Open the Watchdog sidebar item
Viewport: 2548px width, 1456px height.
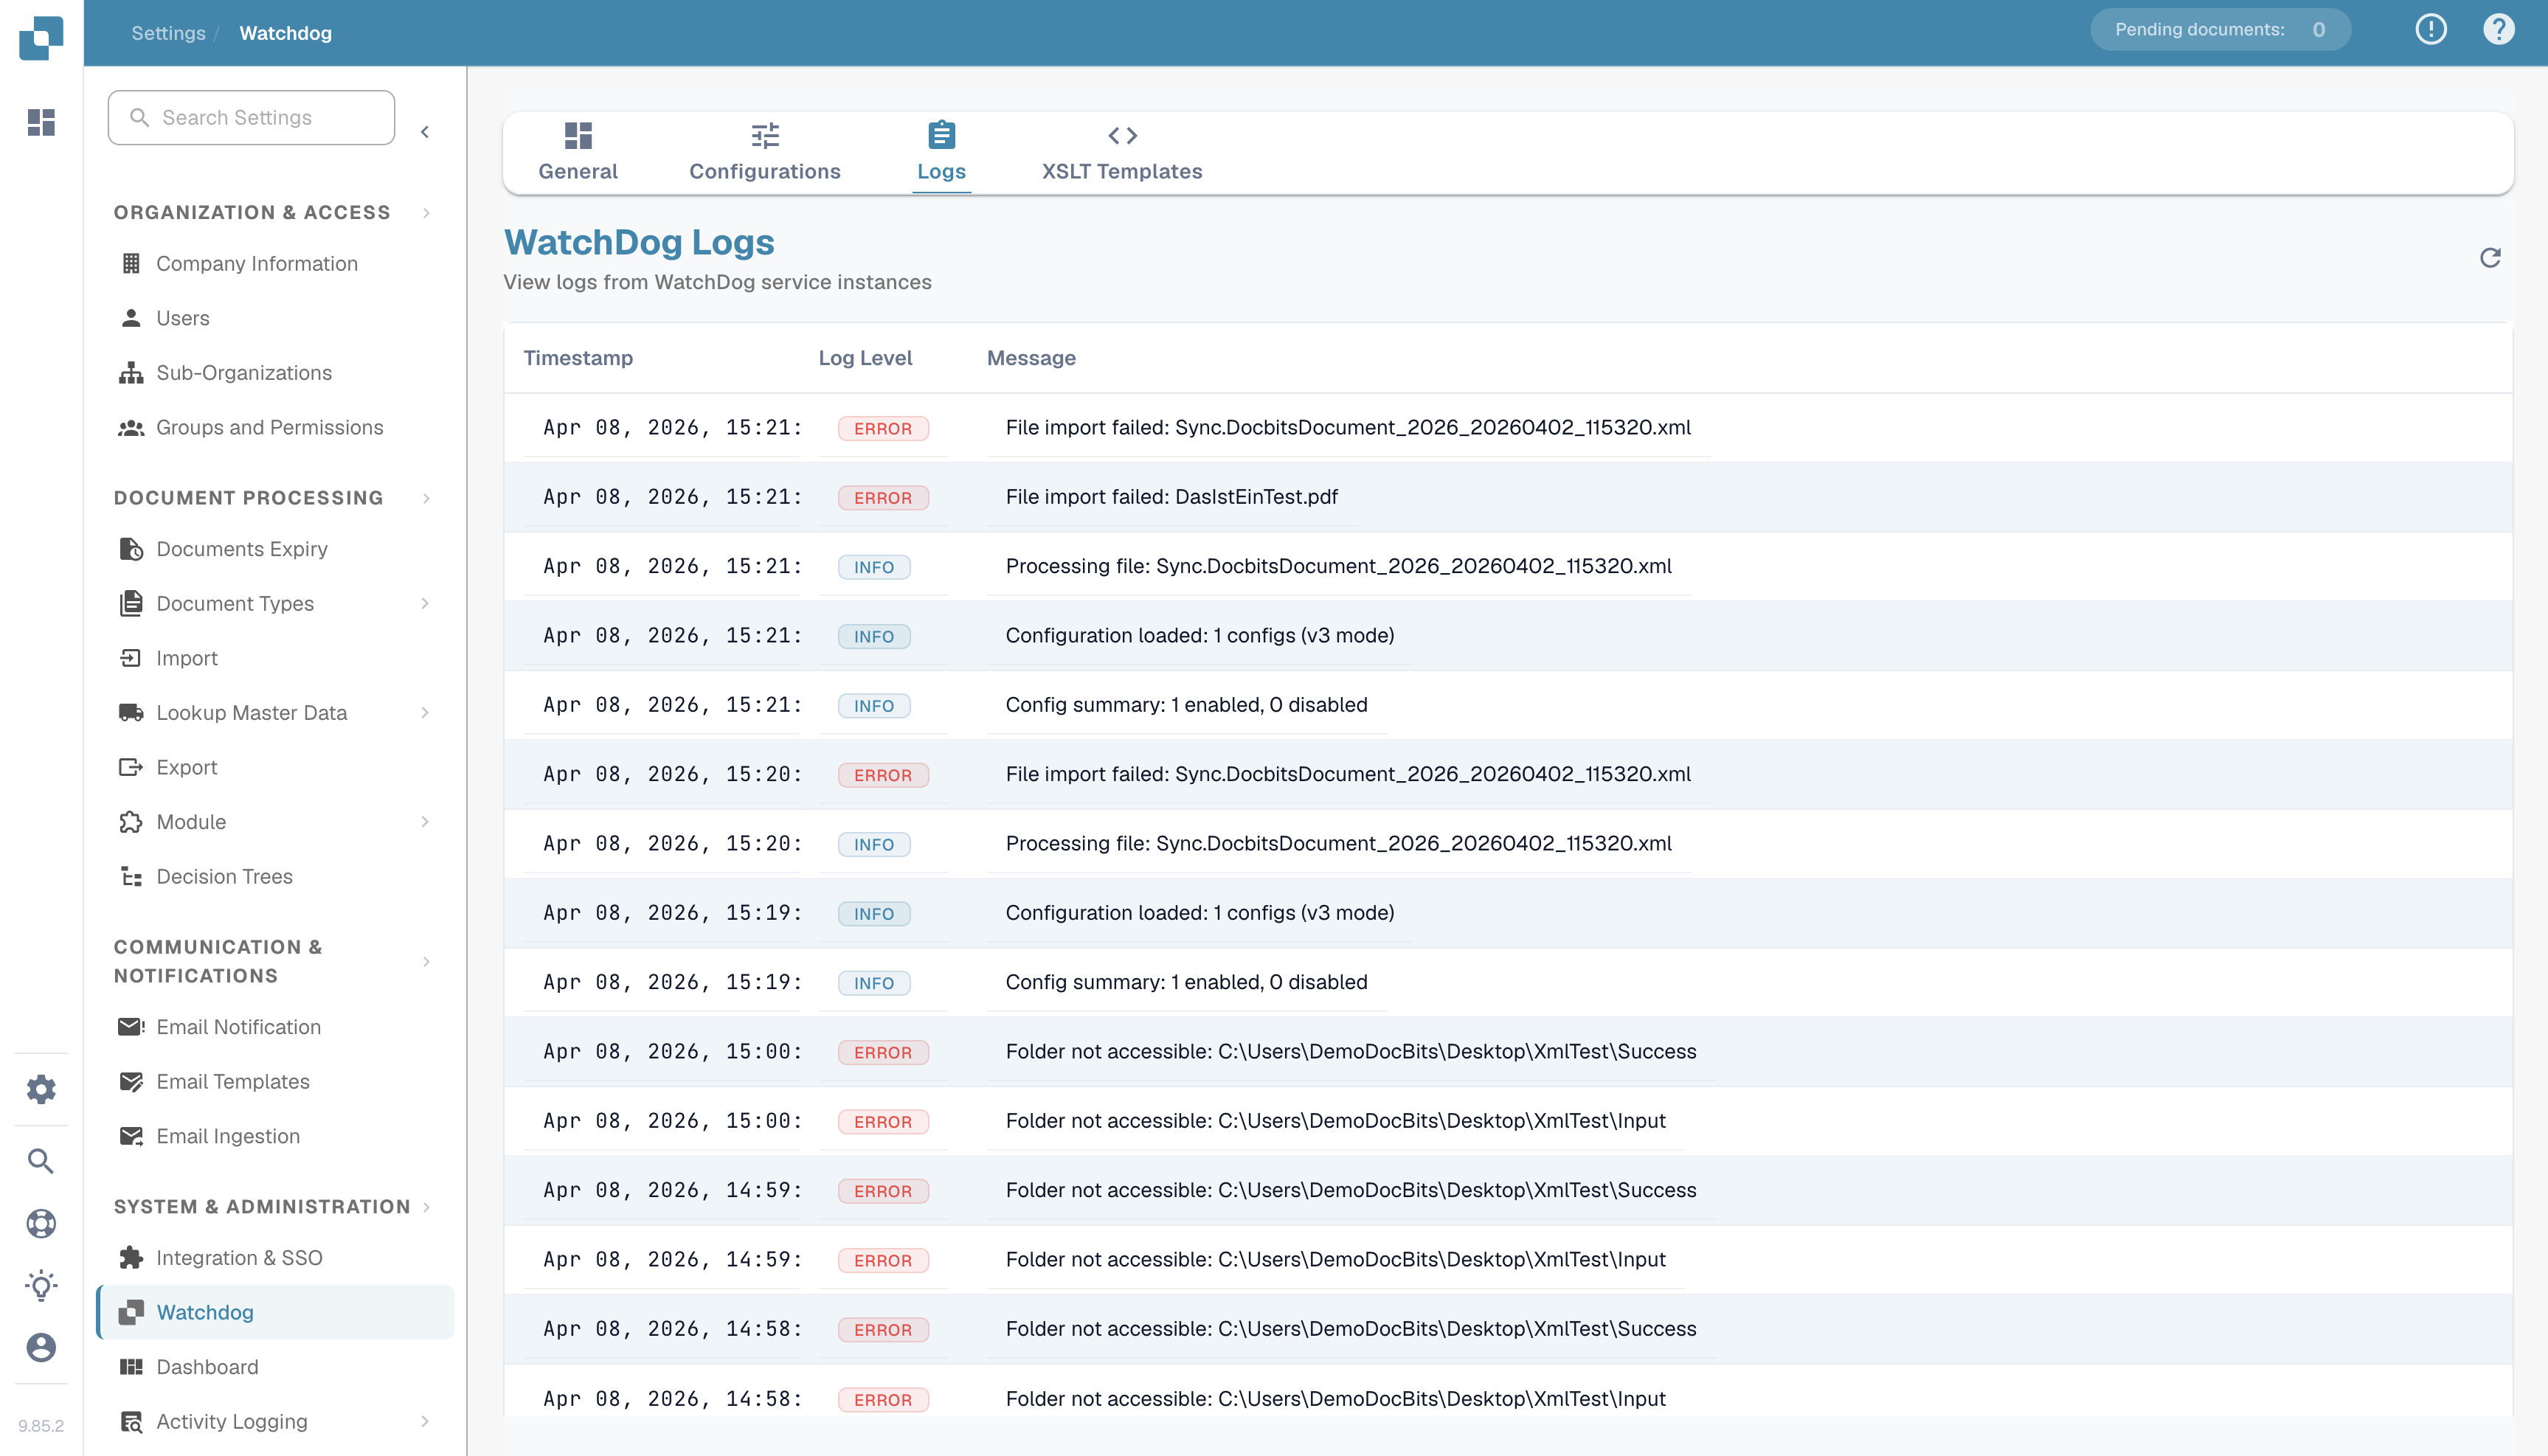(275, 1312)
